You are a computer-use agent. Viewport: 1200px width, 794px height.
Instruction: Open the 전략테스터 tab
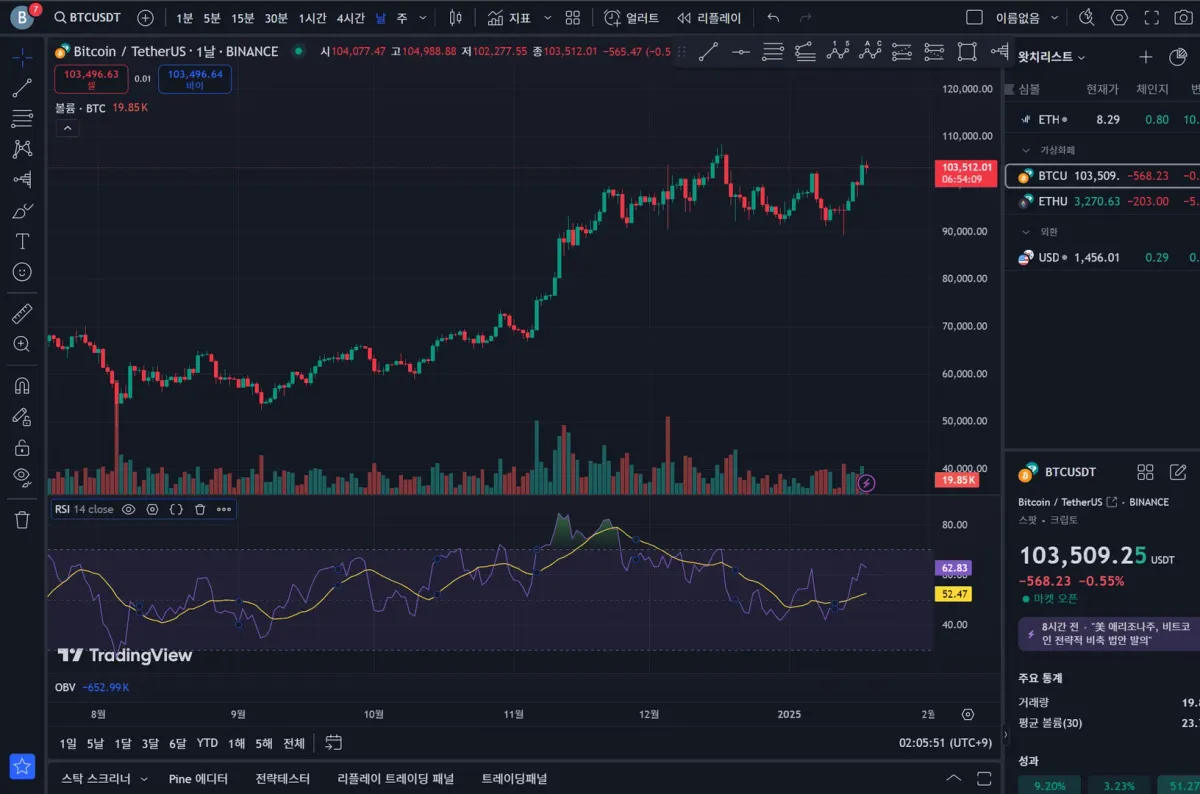pyautogui.click(x=282, y=779)
